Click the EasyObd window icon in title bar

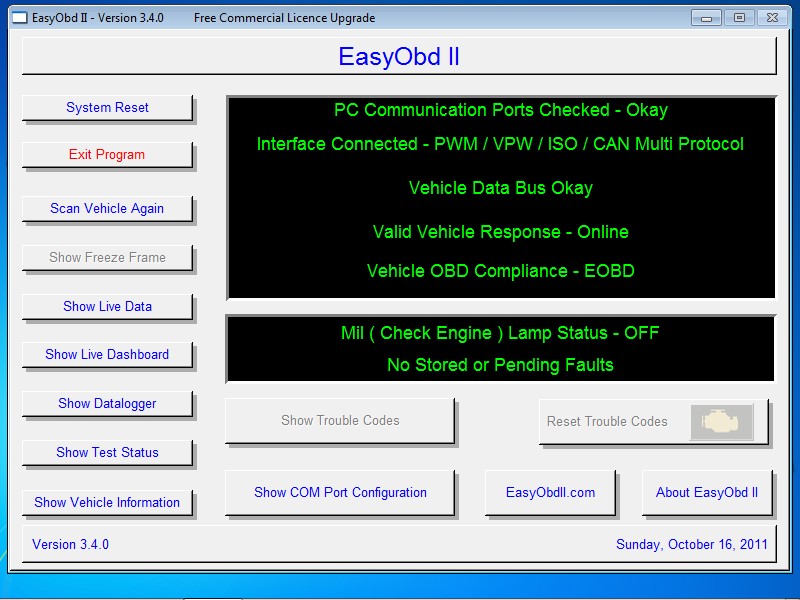(x=19, y=18)
